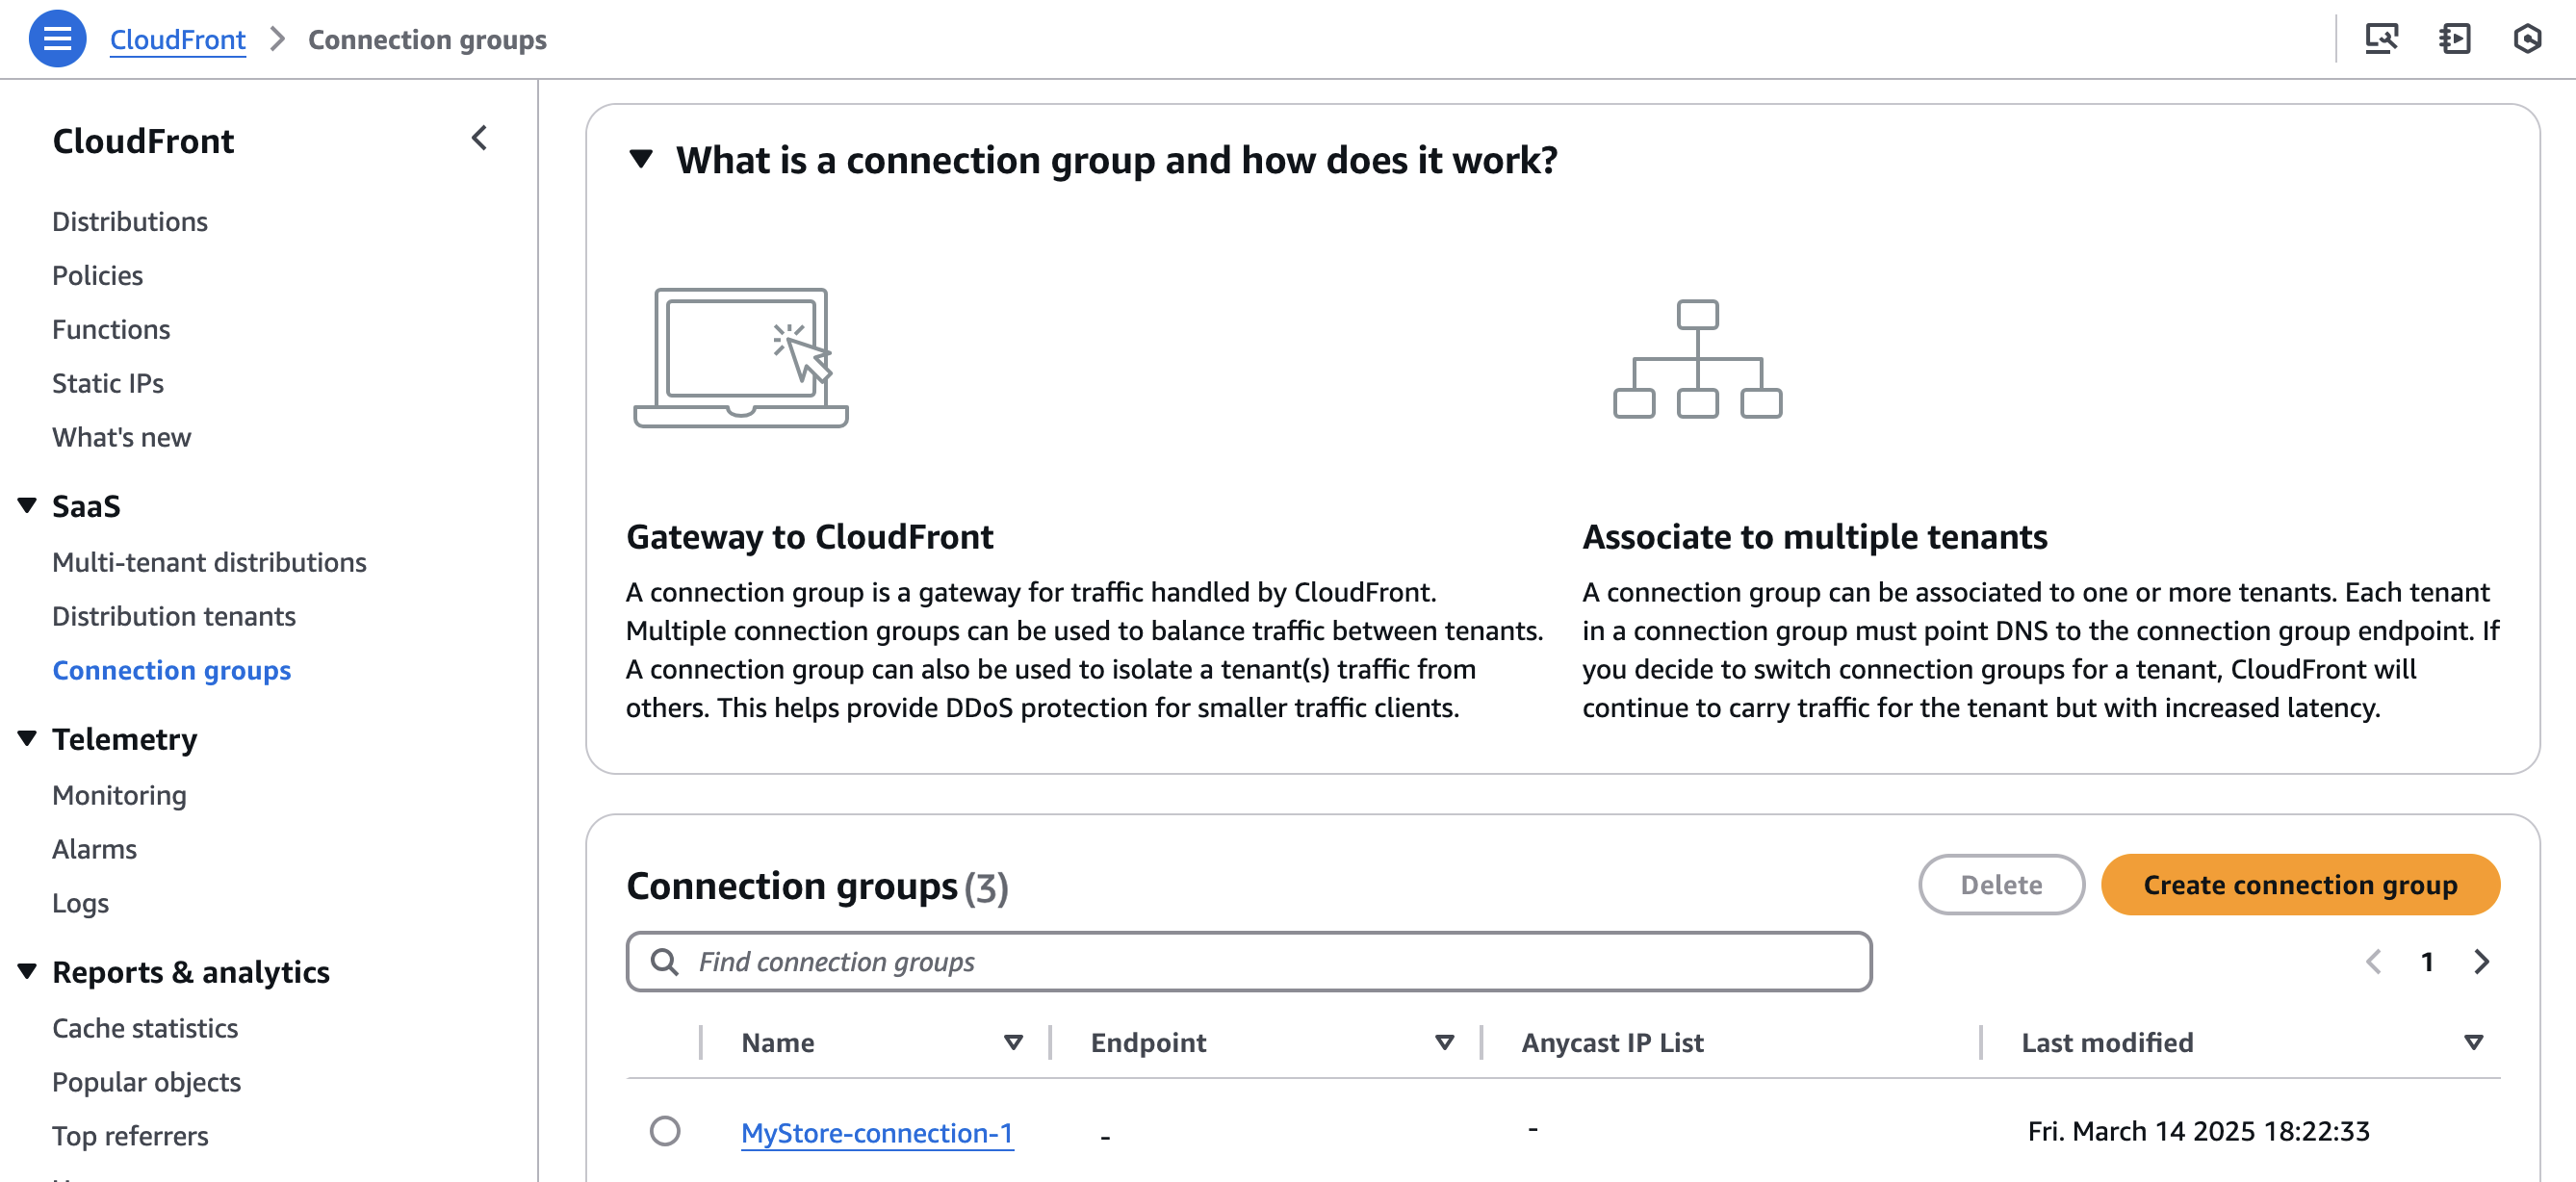
Task: Collapse the SaaS sidebar section
Action: (x=28, y=506)
